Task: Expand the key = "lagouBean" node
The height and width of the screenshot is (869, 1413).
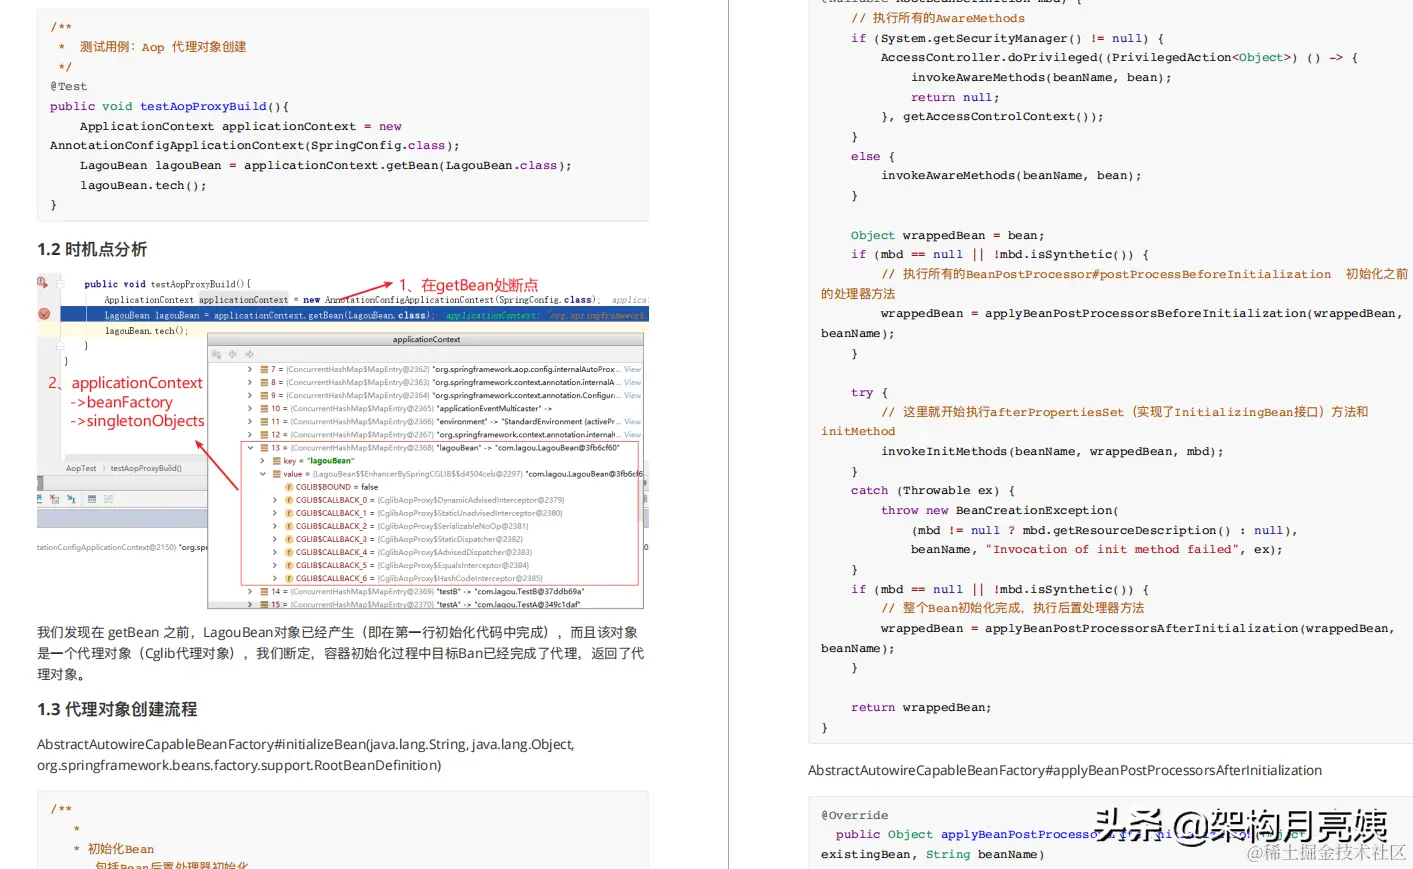Action: coord(263,461)
